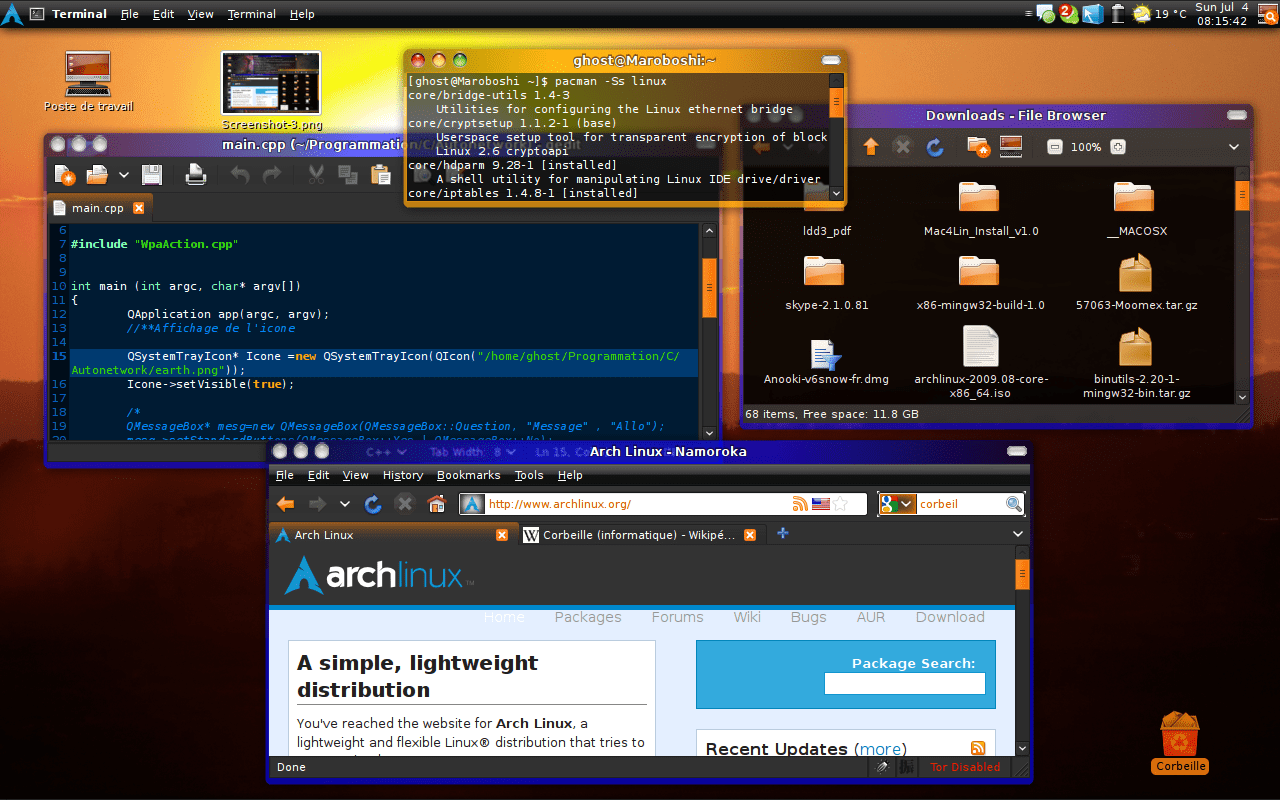Click the undo arrow in gedit toolbar
This screenshot has height=800, width=1280.
pyautogui.click(x=240, y=175)
